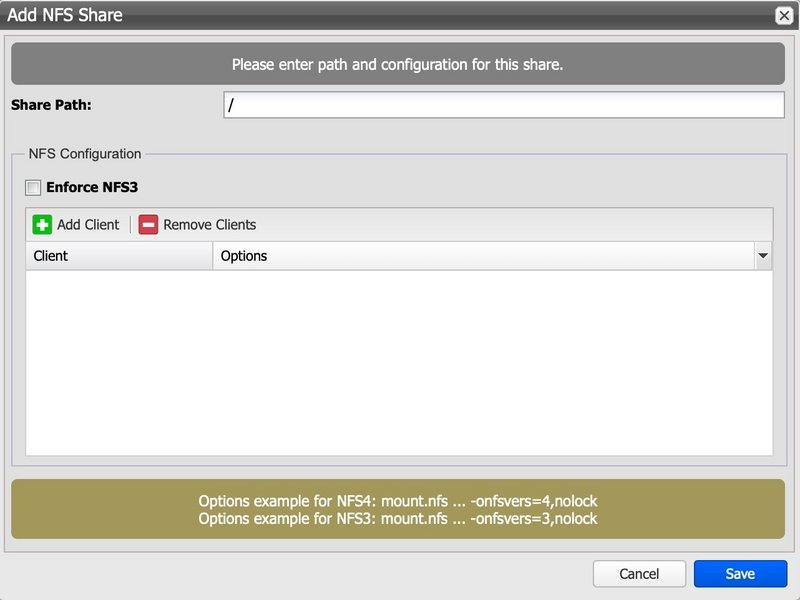Focus the Share Path input field
The width and height of the screenshot is (800, 600).
point(504,105)
